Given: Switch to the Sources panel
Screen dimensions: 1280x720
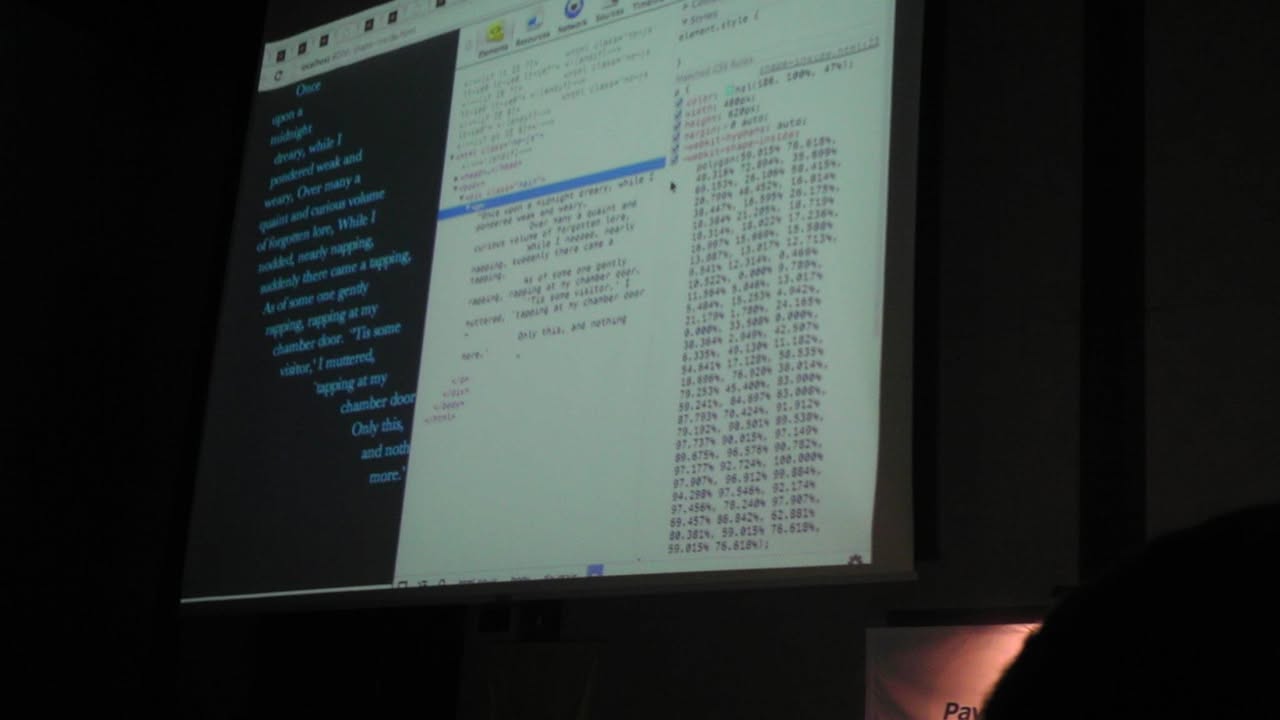Looking at the screenshot, I should click(609, 12).
